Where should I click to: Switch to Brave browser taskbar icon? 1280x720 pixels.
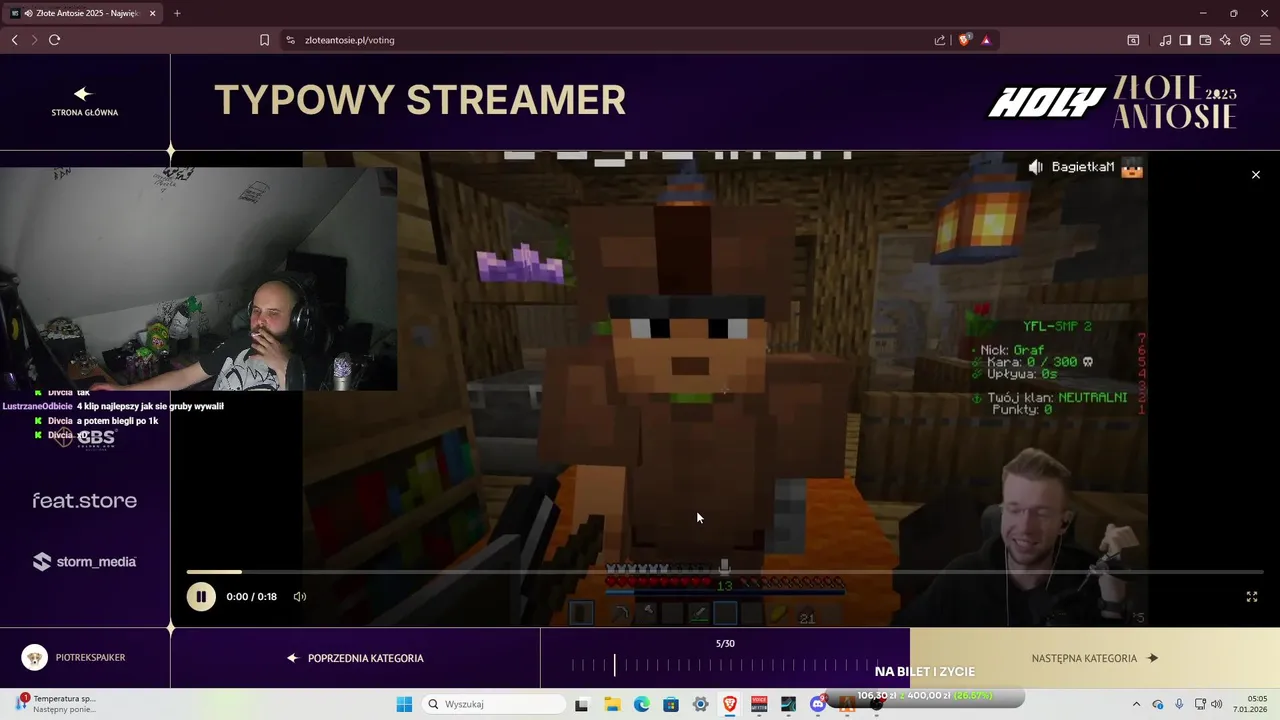point(730,704)
